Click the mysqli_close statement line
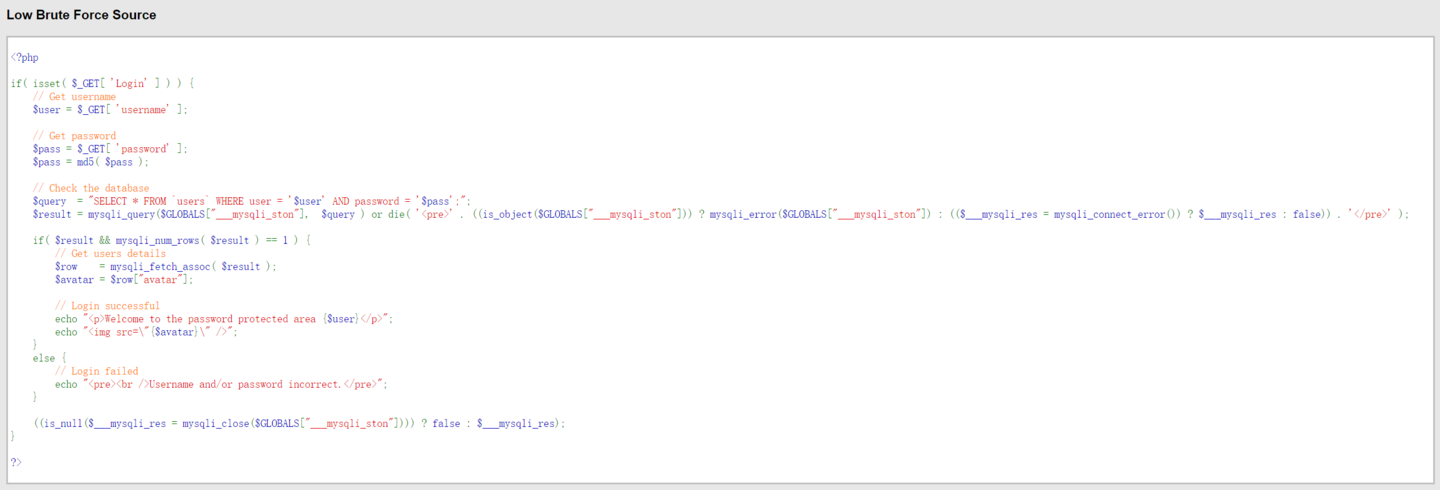 299,423
